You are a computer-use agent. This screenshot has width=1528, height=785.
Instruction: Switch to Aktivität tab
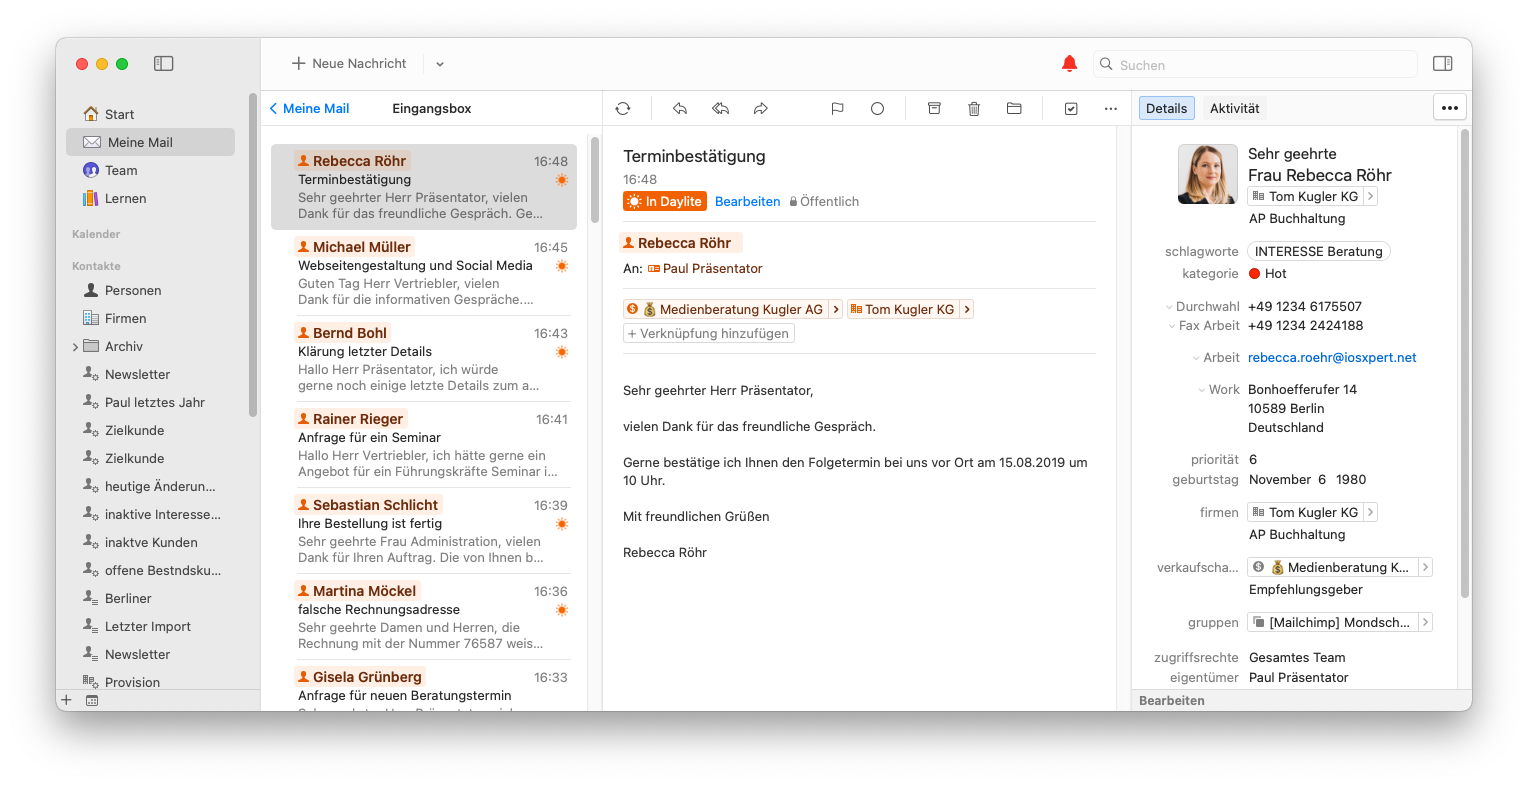click(x=1234, y=108)
